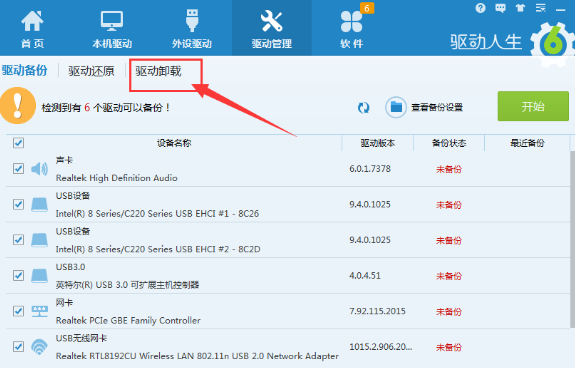Toggle the select-all checkbox in header
Screen dimensions: 575x368
(18, 143)
